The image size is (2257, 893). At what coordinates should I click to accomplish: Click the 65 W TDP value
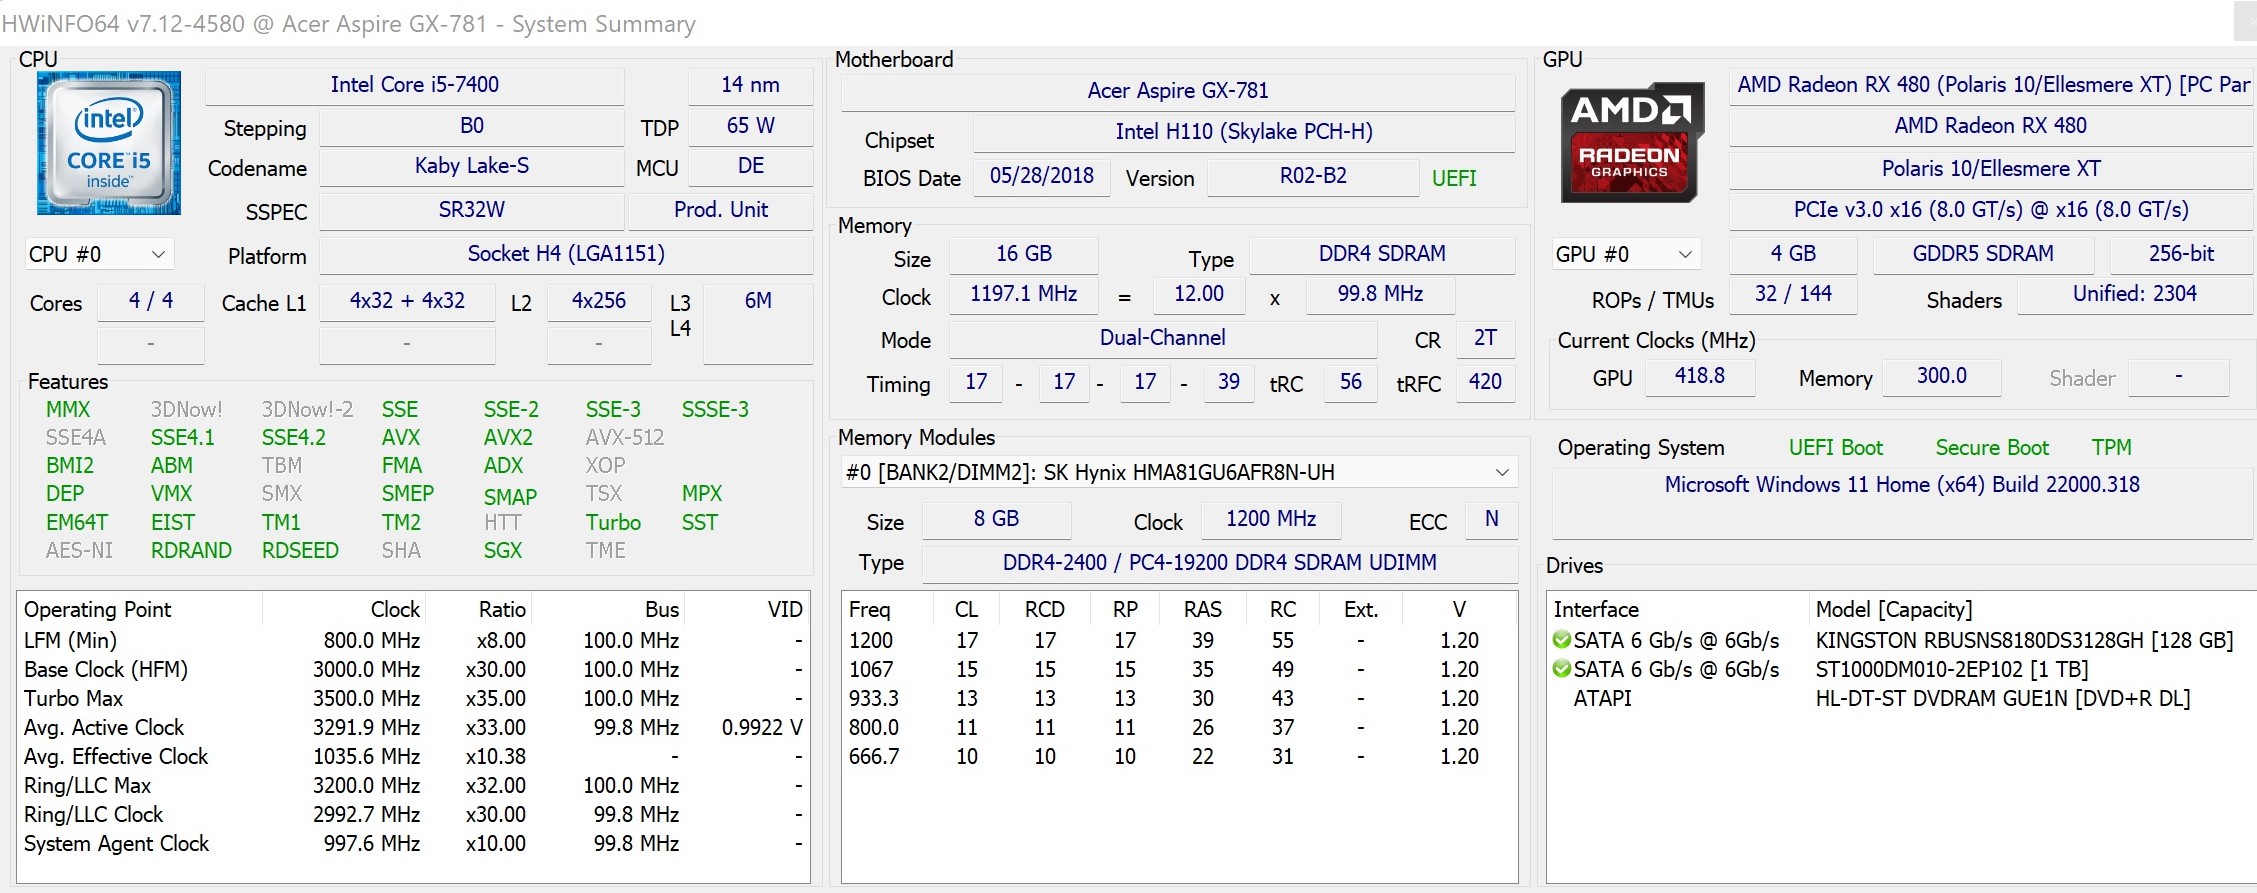(751, 126)
